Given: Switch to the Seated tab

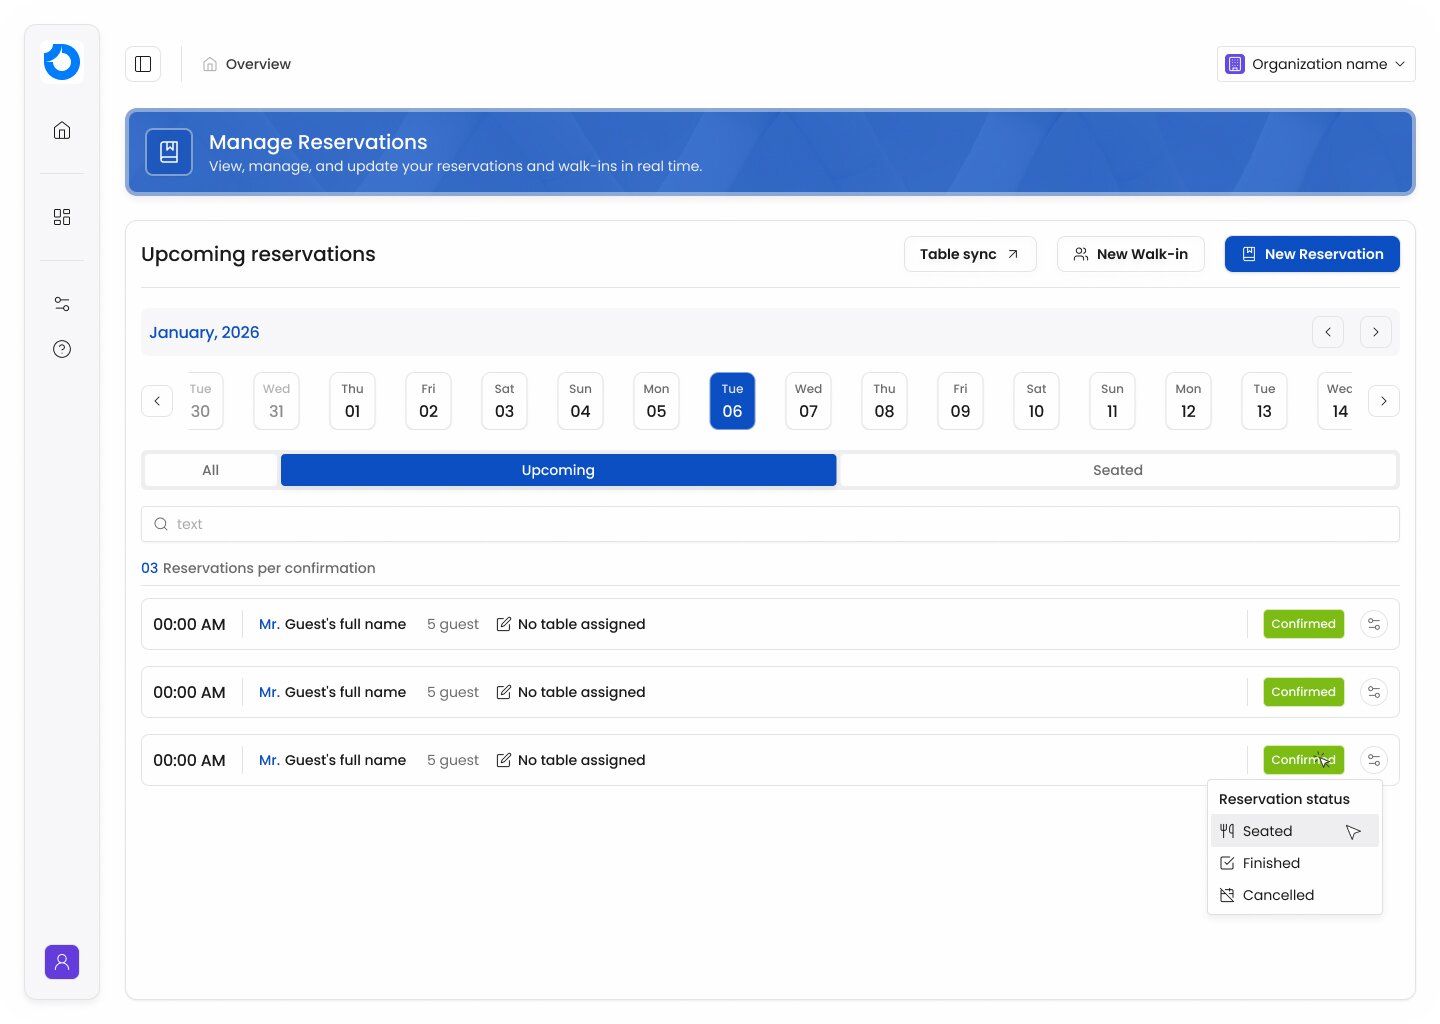Looking at the screenshot, I should click(x=1118, y=470).
